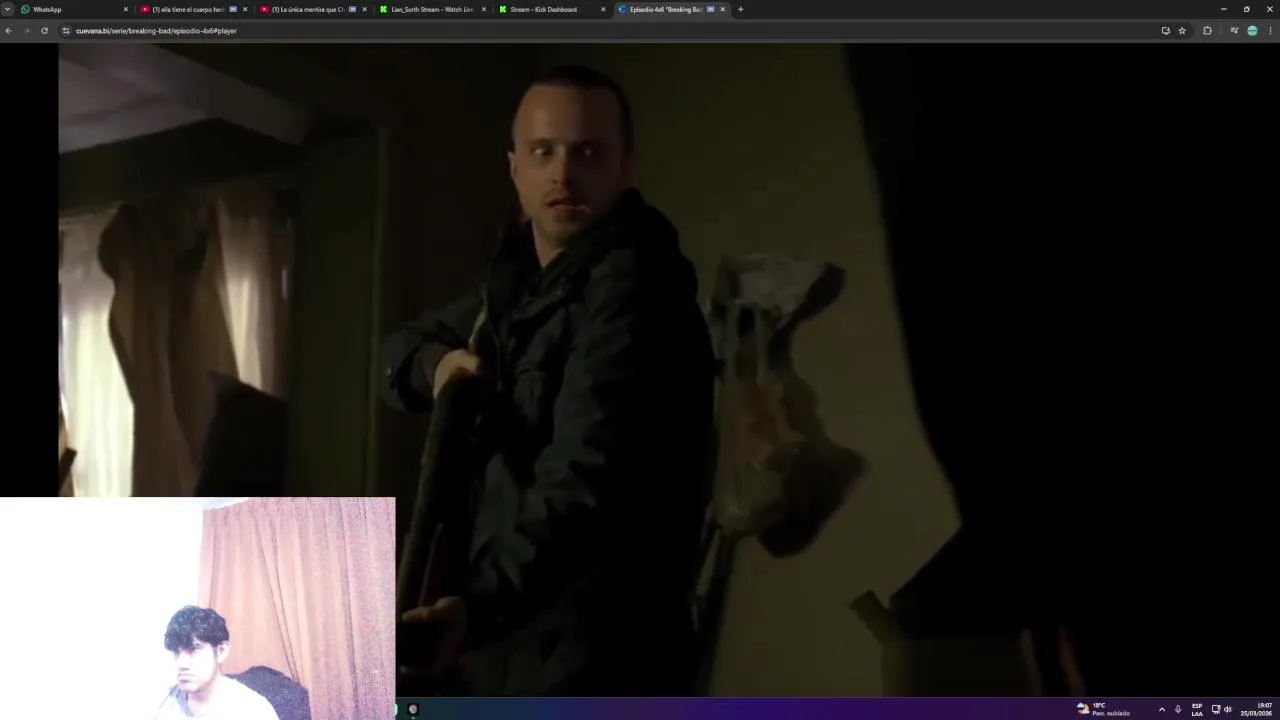1280x720 pixels.
Task: Reload the cuevana page
Action: [44, 31]
